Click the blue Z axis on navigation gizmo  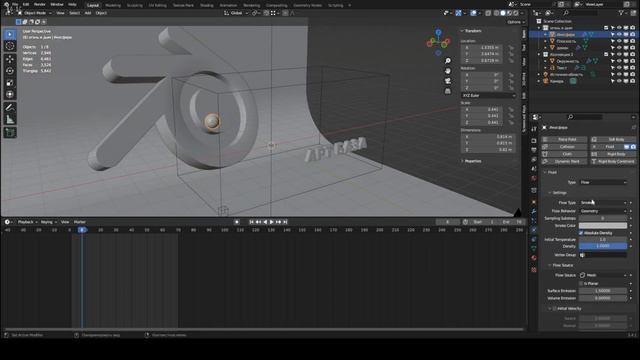click(438, 32)
